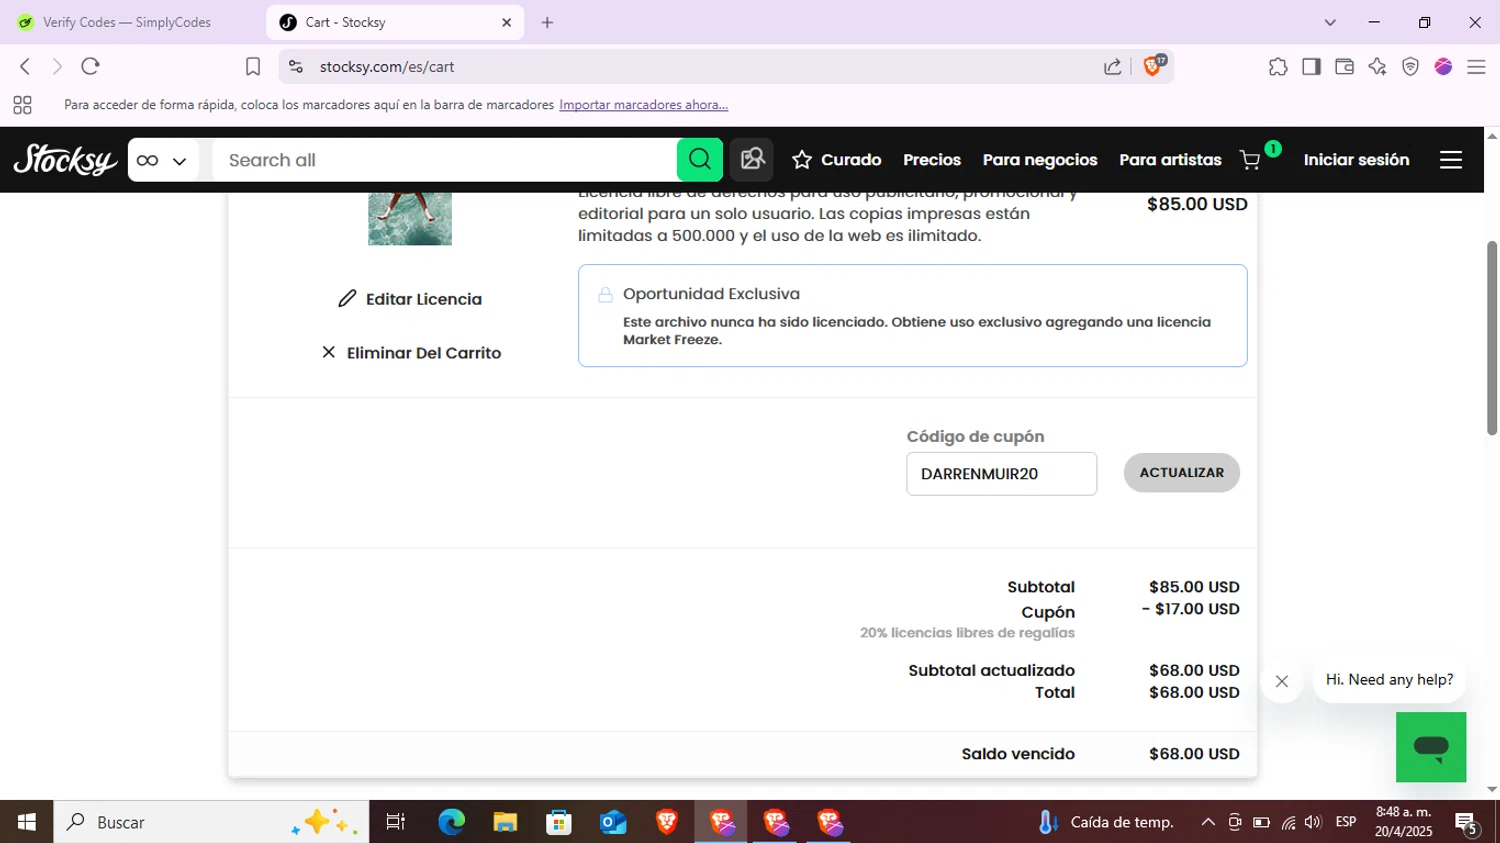Viewport: 1500px width, 843px height.
Task: Click Importar marcadores ahora link
Action: coord(643,105)
